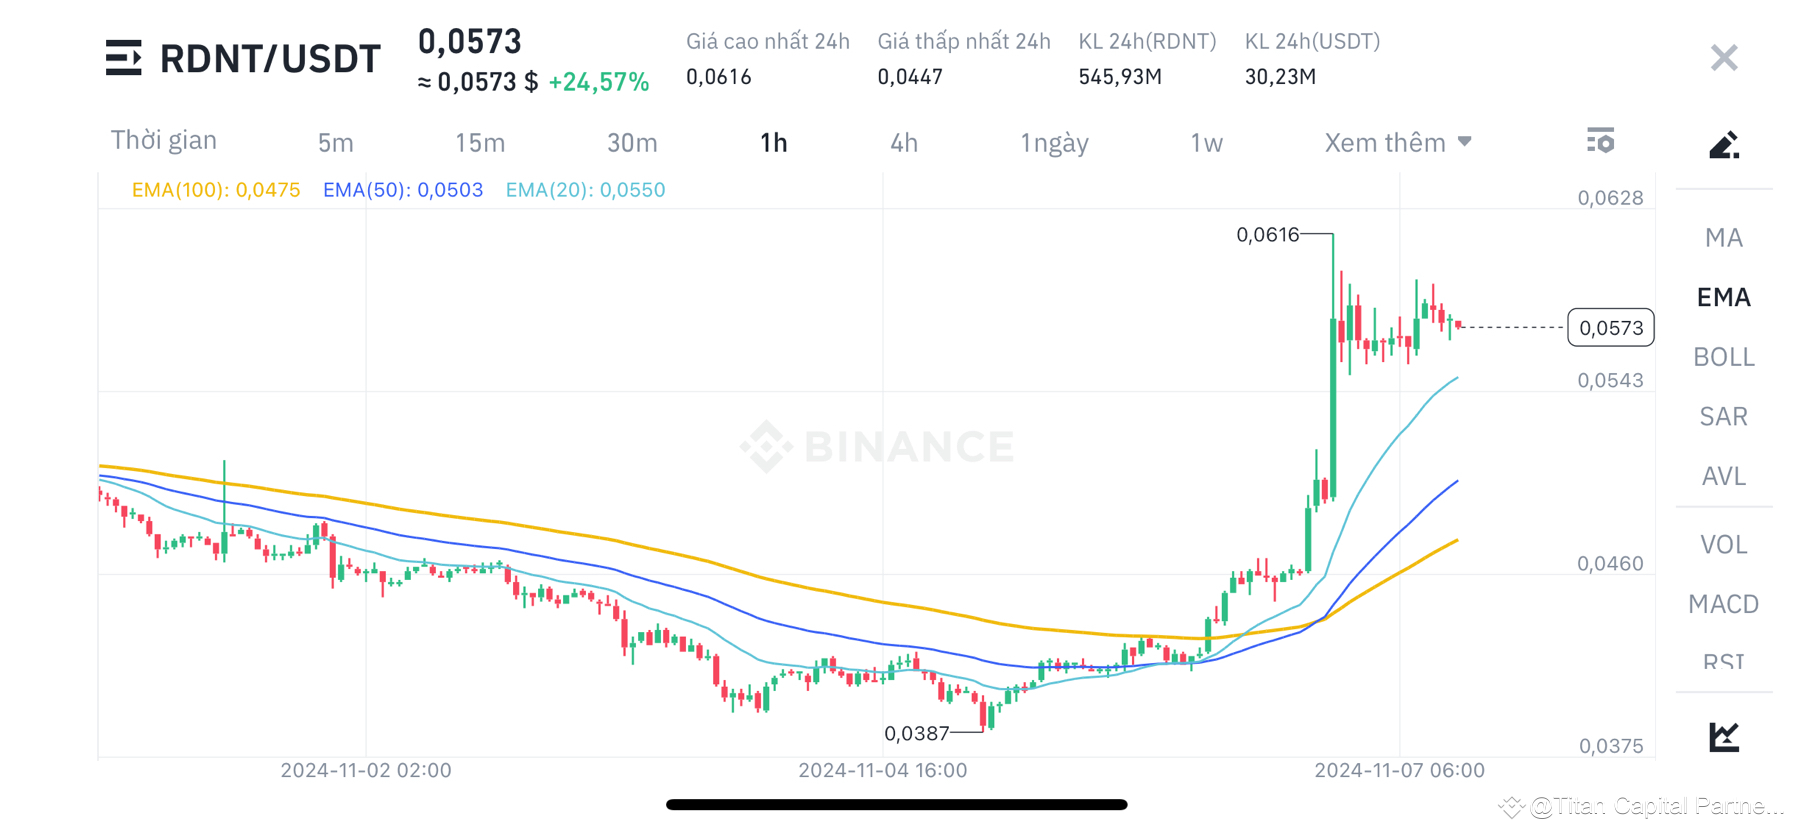The image size is (1793, 828).
Task: Select the 30m interval
Action: pyautogui.click(x=632, y=142)
